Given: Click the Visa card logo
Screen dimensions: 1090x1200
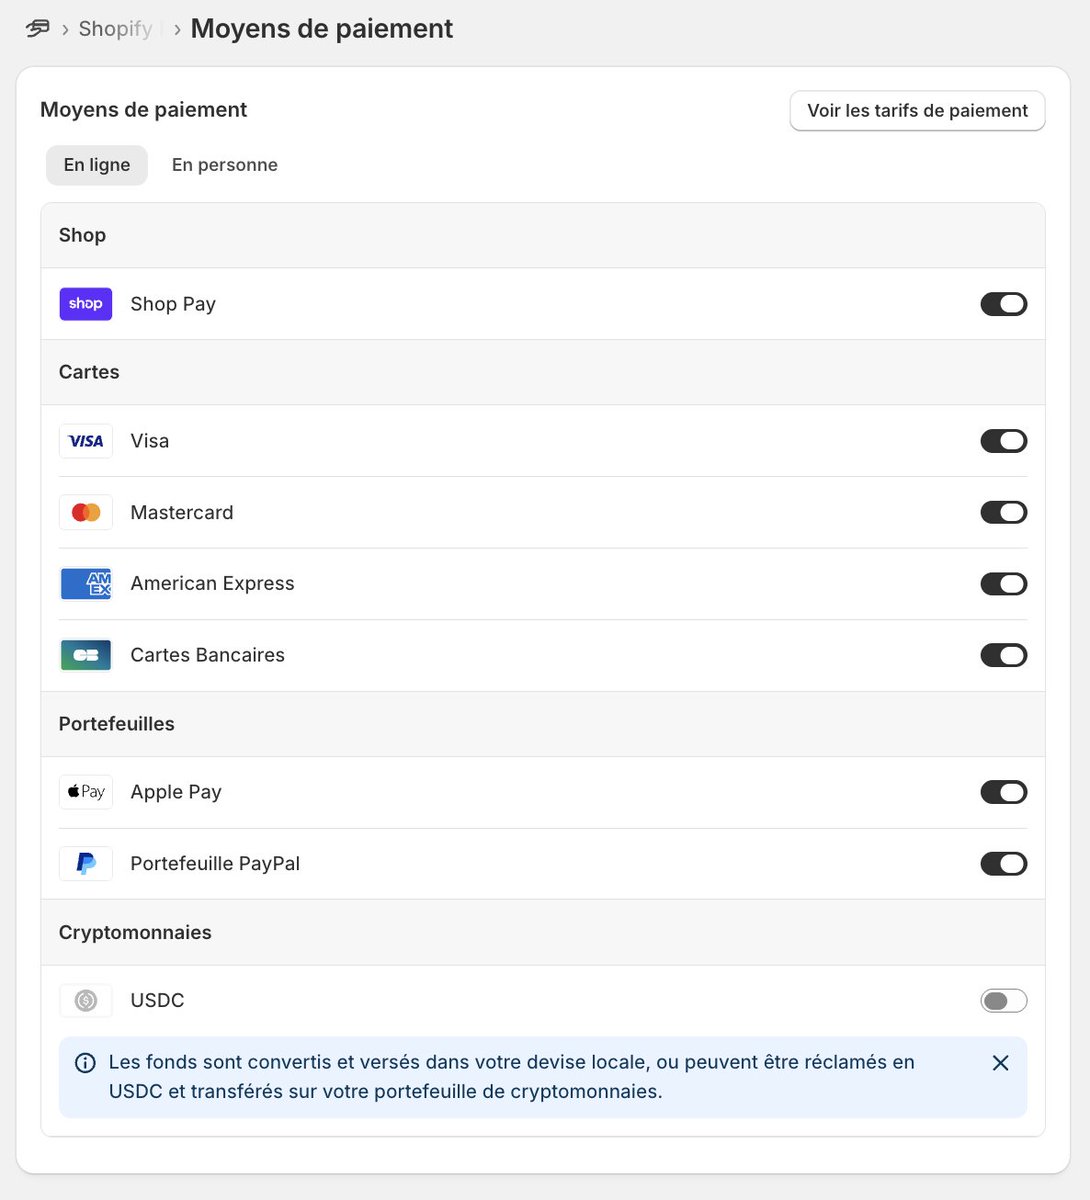Looking at the screenshot, I should 86,441.
